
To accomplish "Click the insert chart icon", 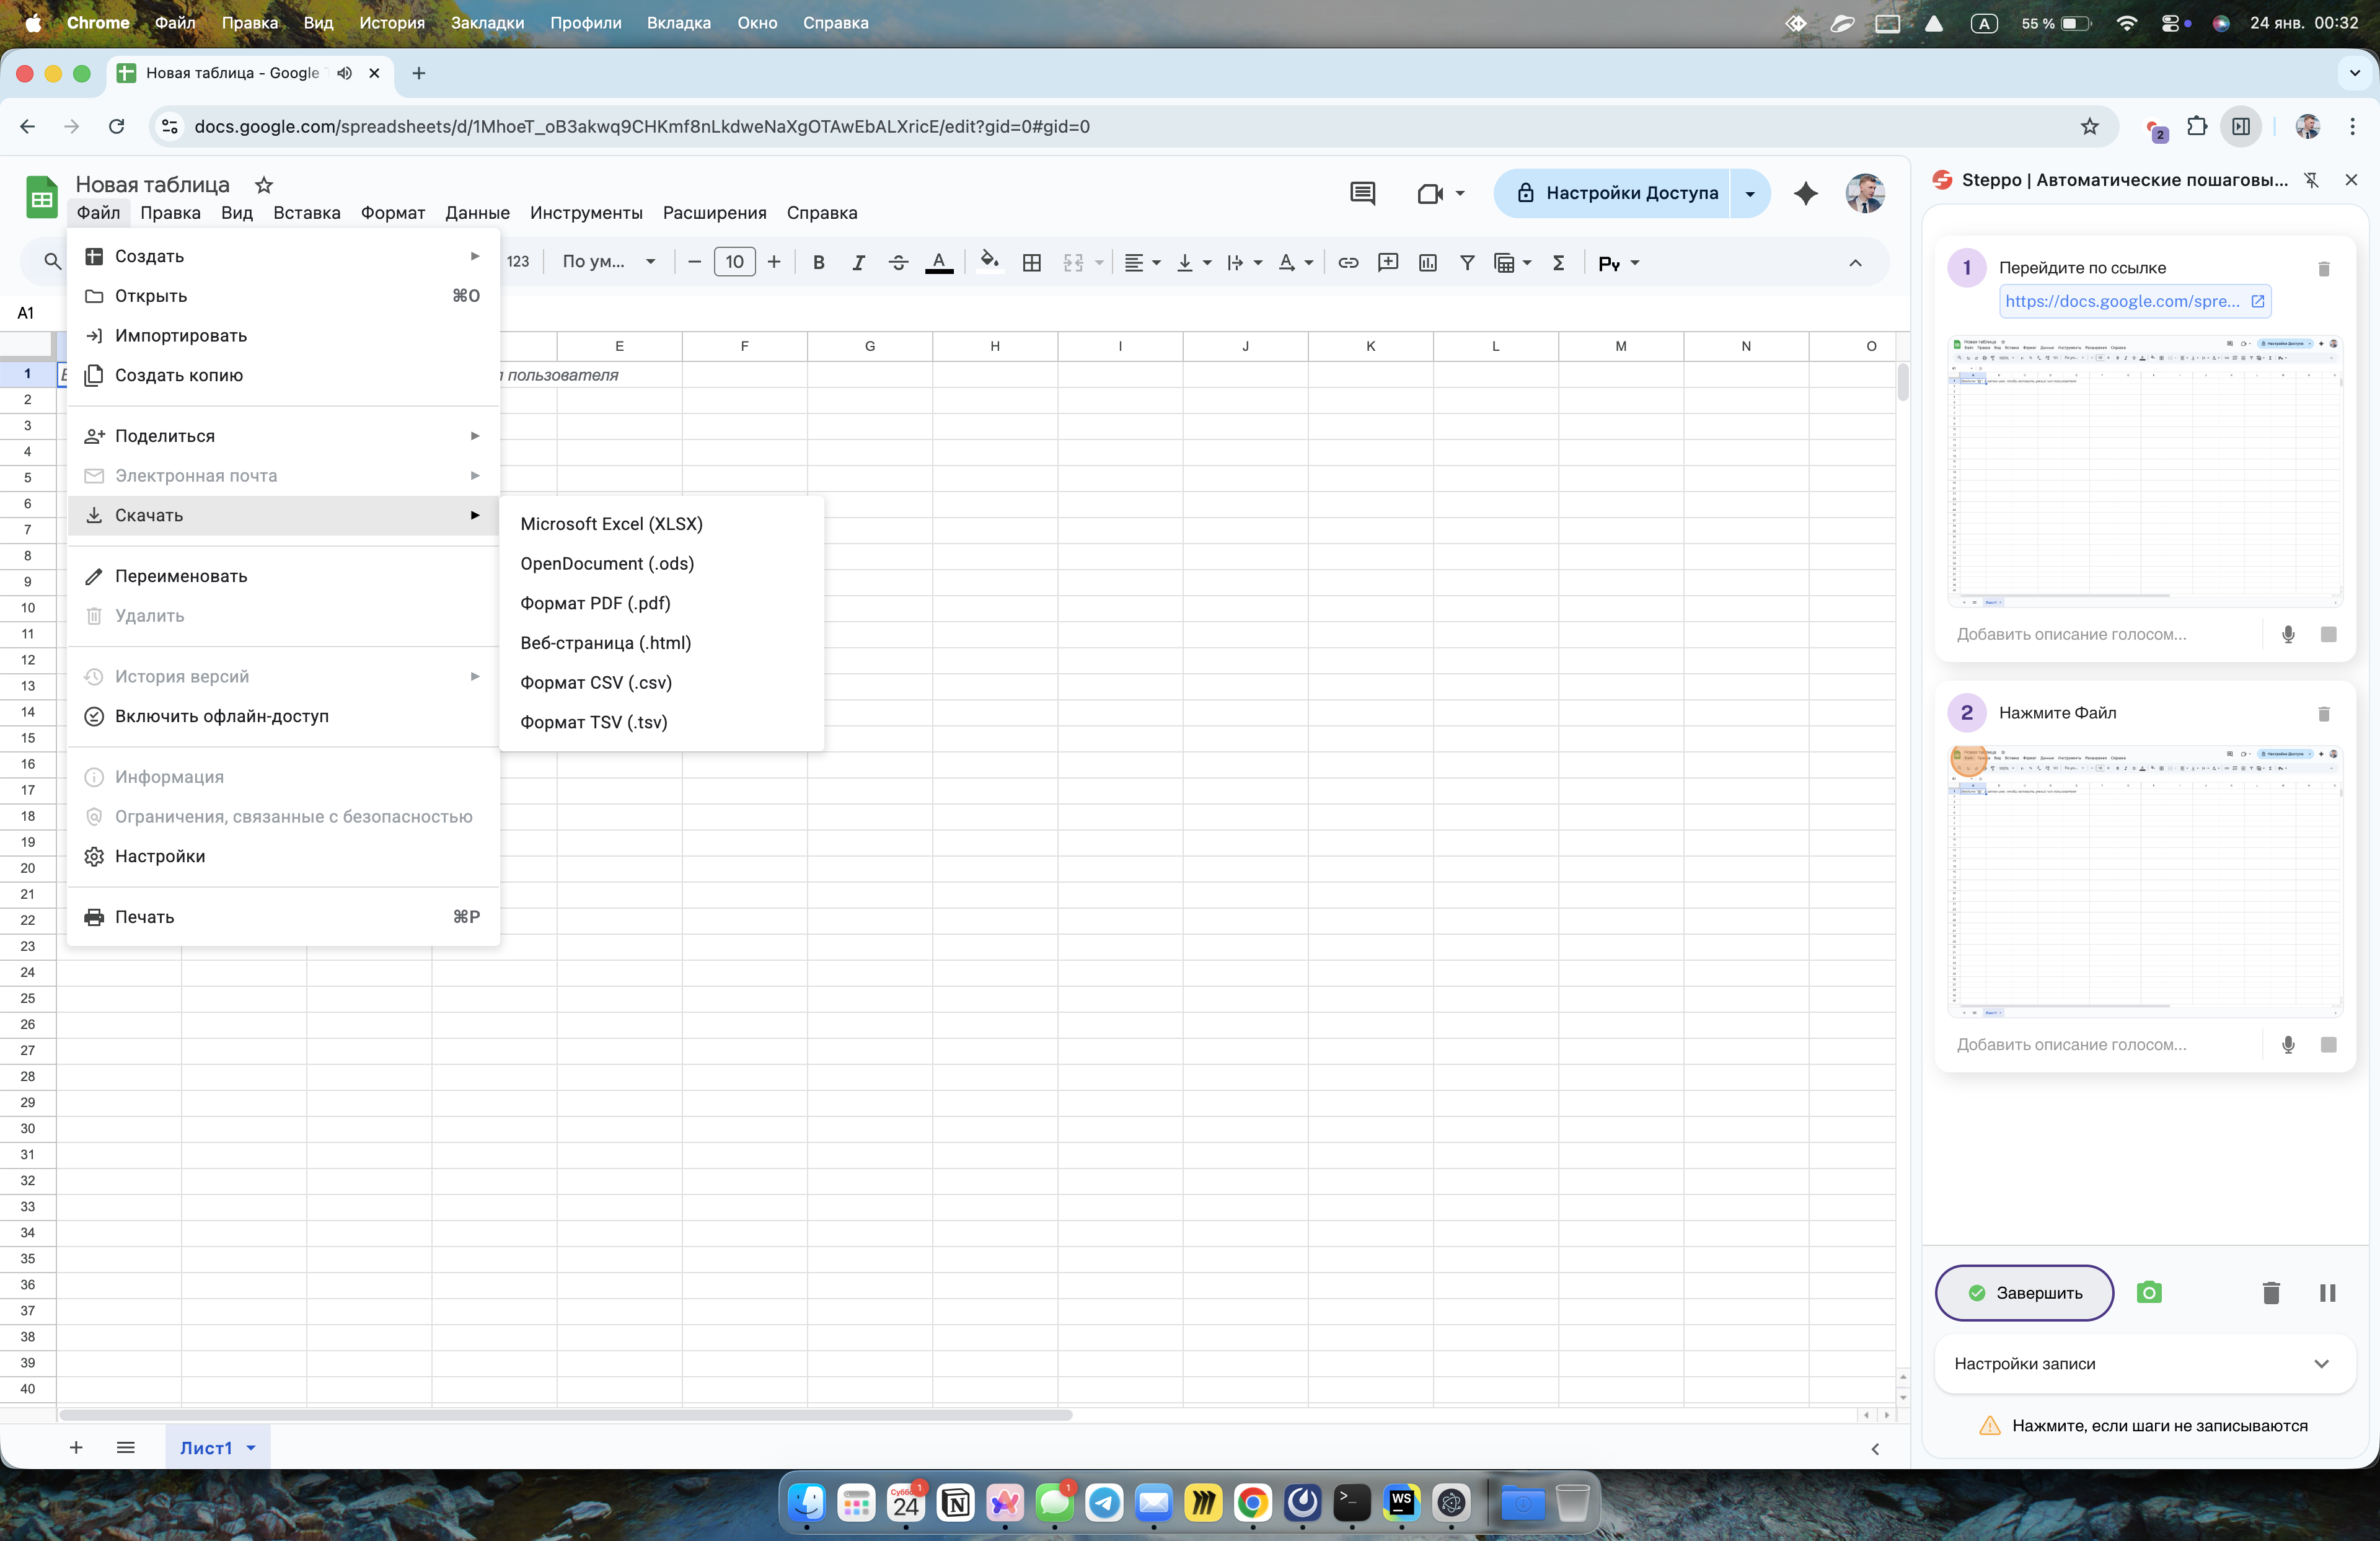I will [1427, 263].
